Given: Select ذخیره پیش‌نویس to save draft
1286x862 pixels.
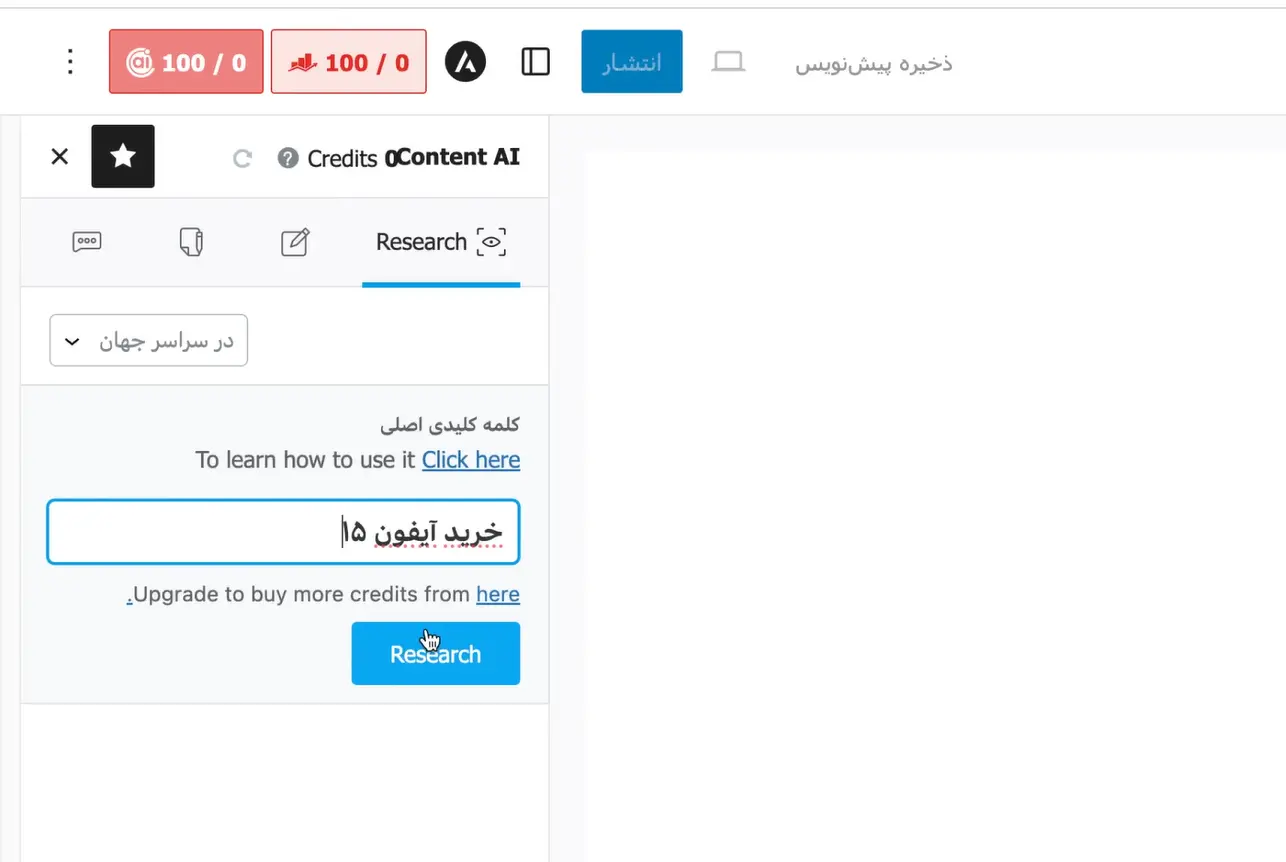Looking at the screenshot, I should [x=873, y=63].
